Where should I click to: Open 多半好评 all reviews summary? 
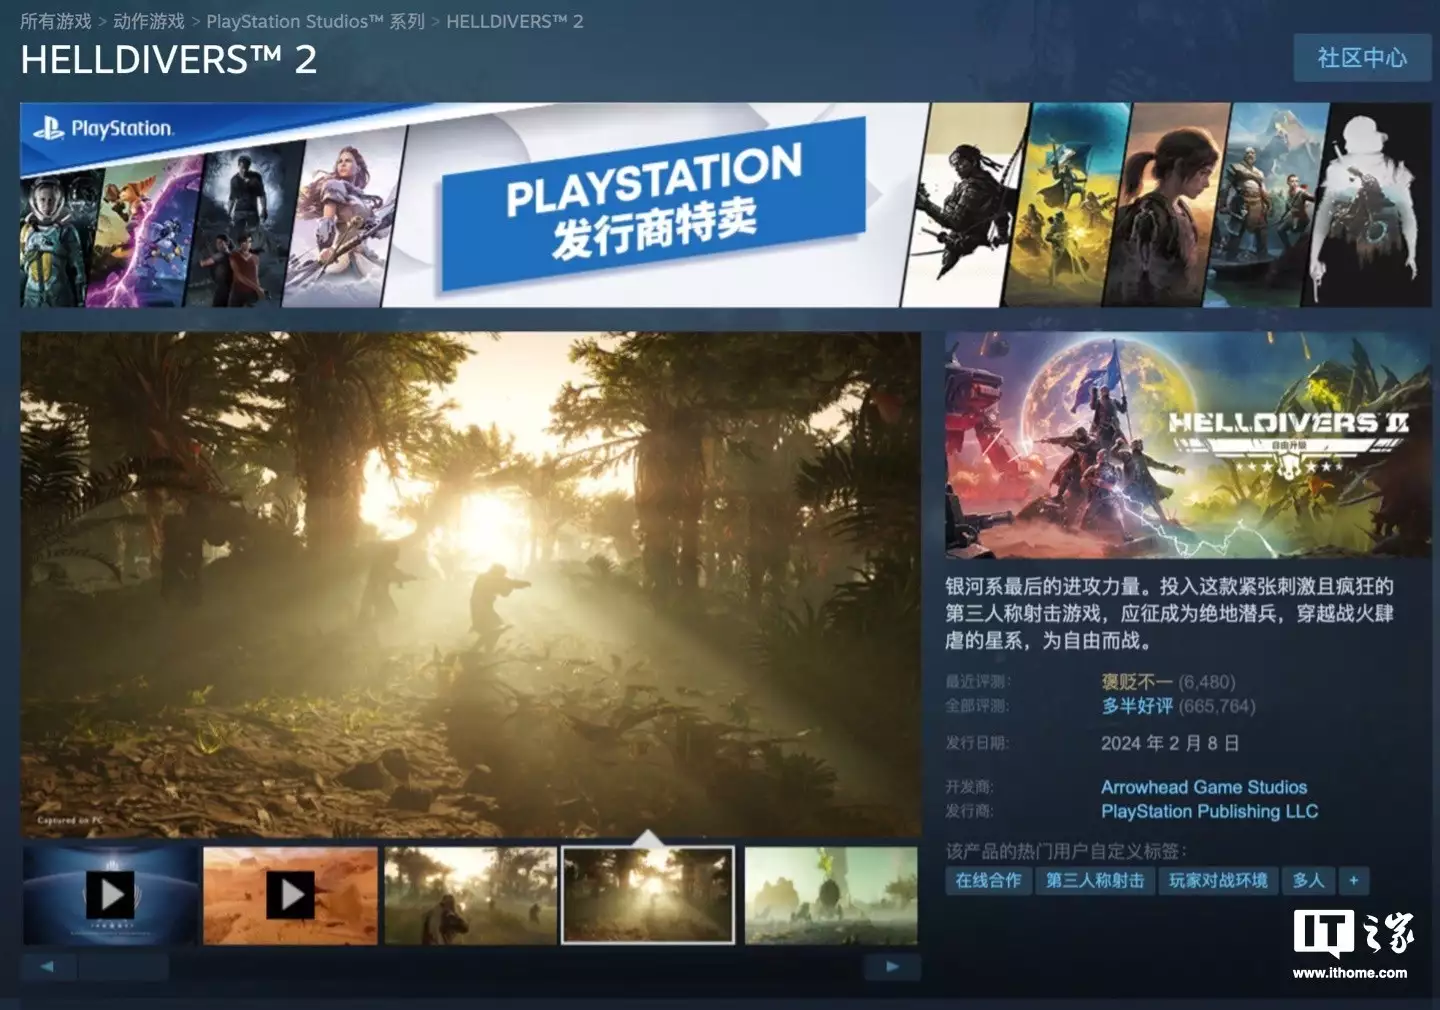point(1137,706)
